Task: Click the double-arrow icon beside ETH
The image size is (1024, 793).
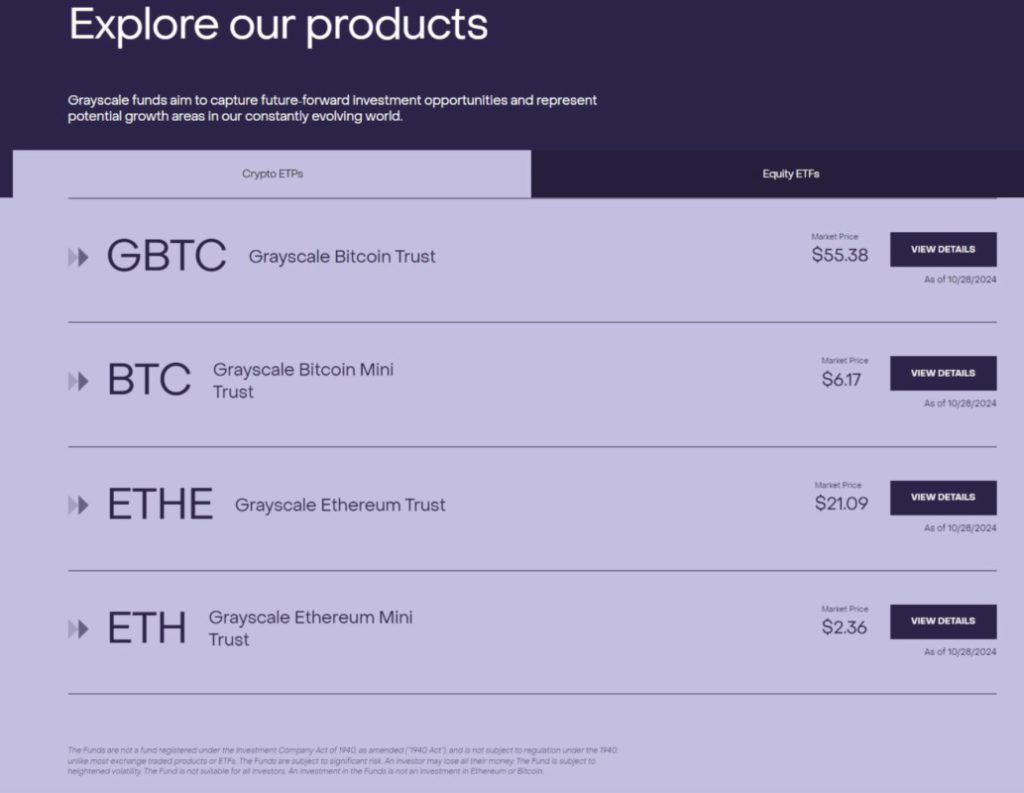Action: pos(78,629)
